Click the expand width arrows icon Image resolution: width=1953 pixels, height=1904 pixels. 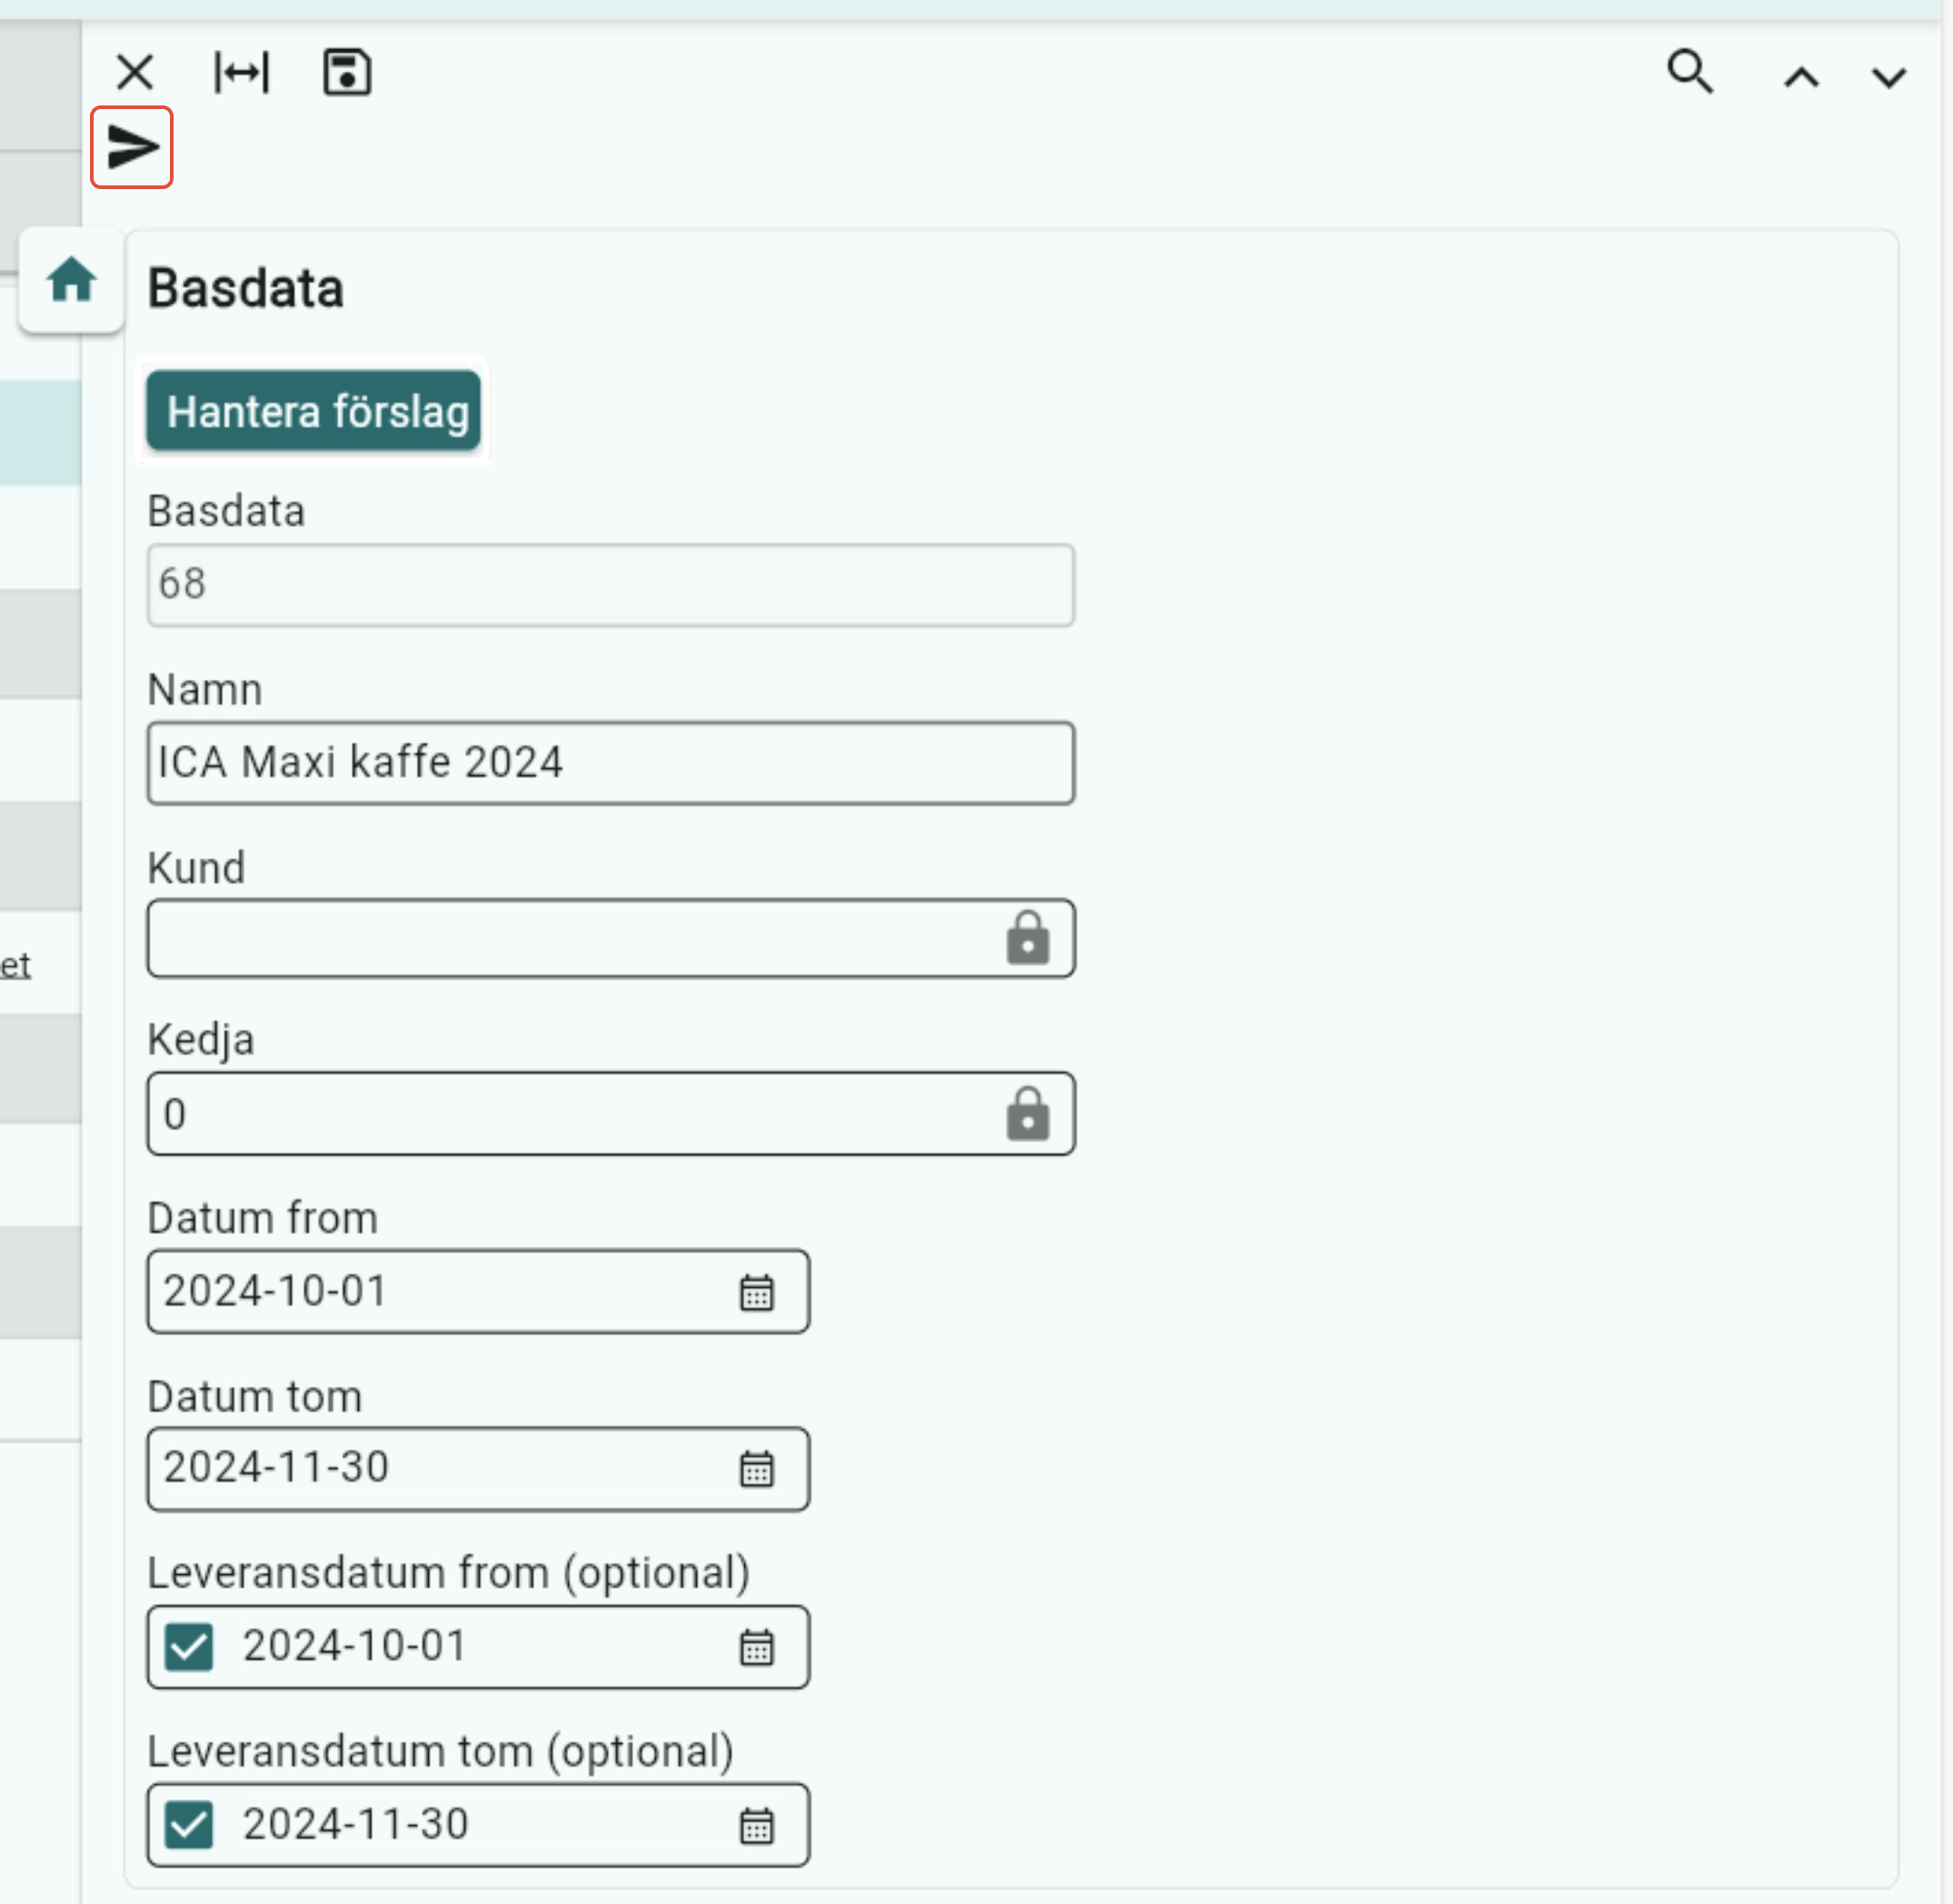(x=241, y=73)
